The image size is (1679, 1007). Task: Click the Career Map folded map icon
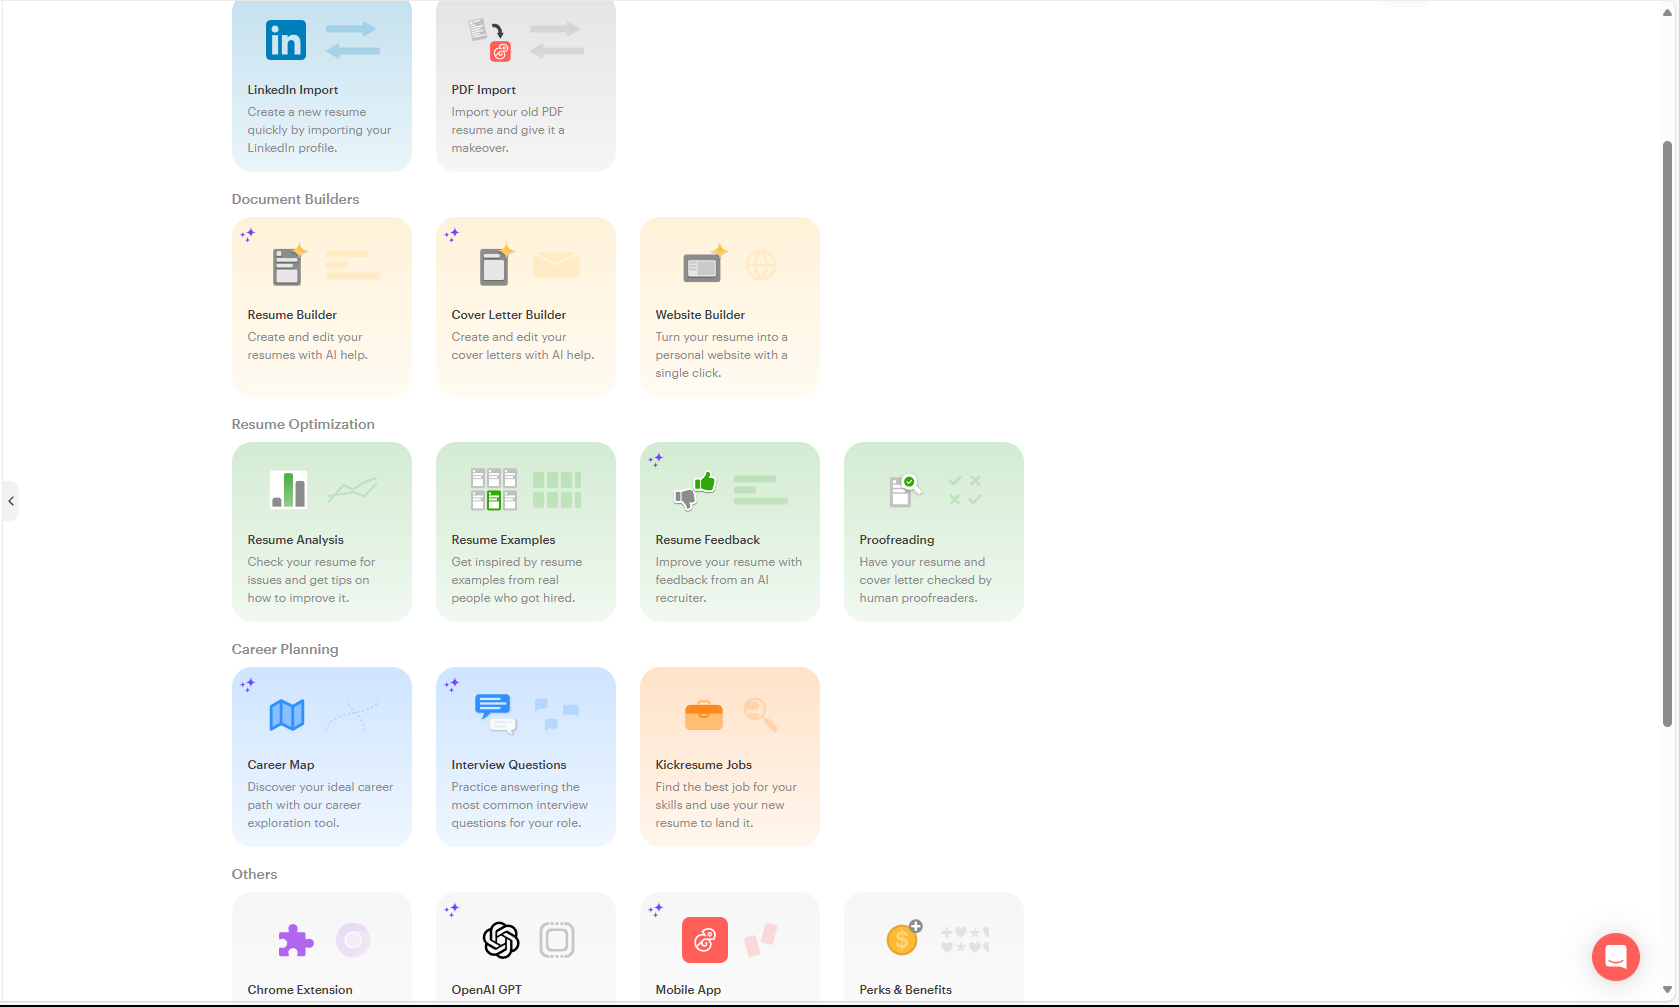pyautogui.click(x=287, y=715)
